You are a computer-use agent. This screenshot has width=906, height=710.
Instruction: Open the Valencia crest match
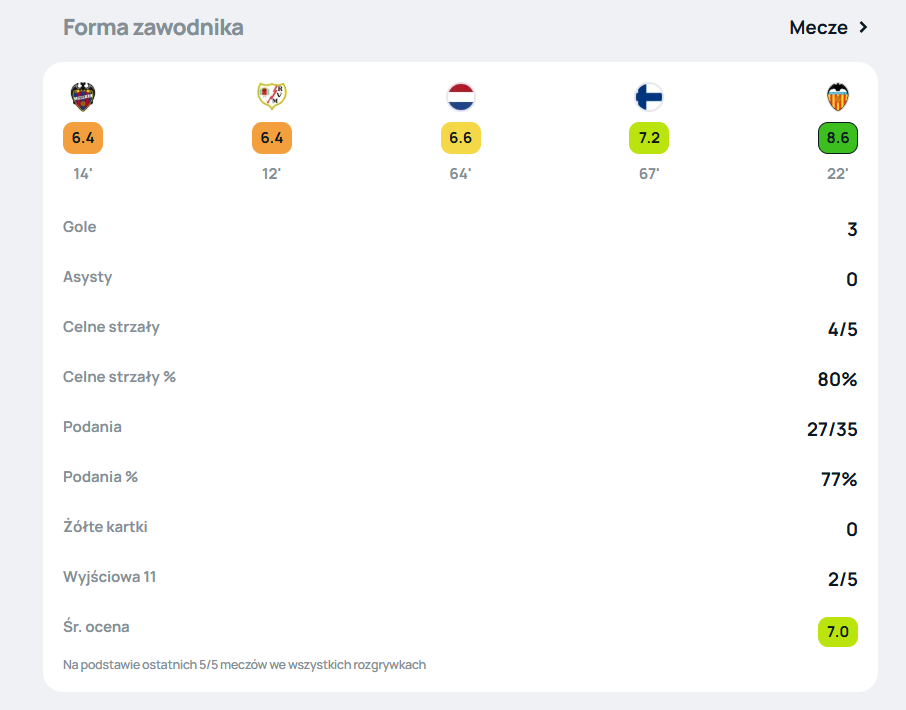click(837, 96)
